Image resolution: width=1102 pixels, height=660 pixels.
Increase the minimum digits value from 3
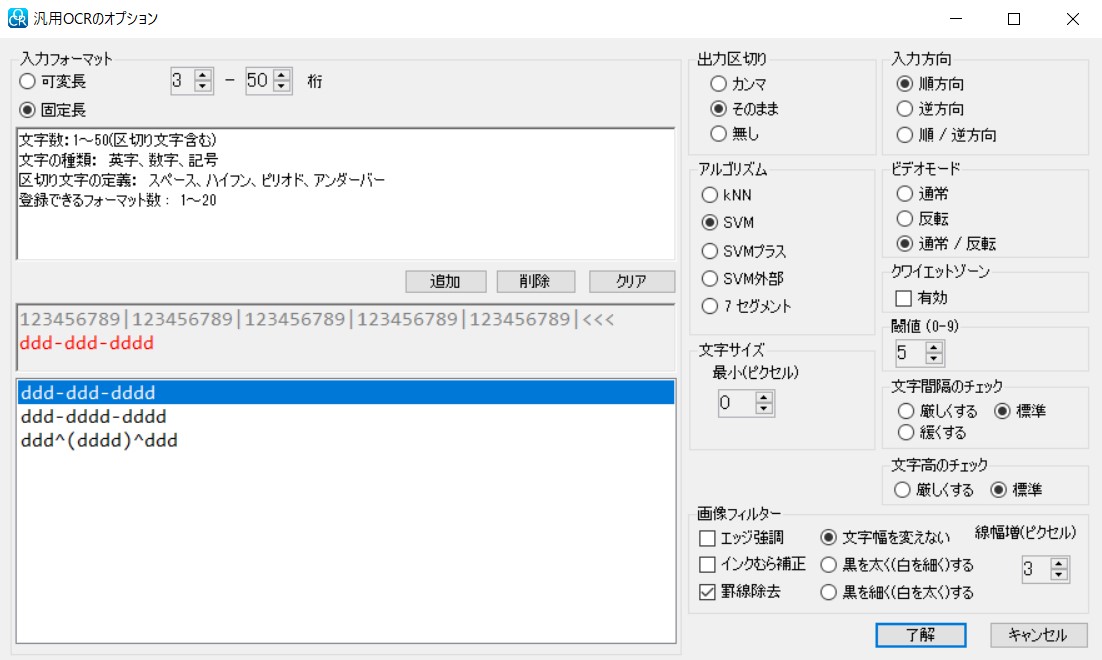point(204,76)
